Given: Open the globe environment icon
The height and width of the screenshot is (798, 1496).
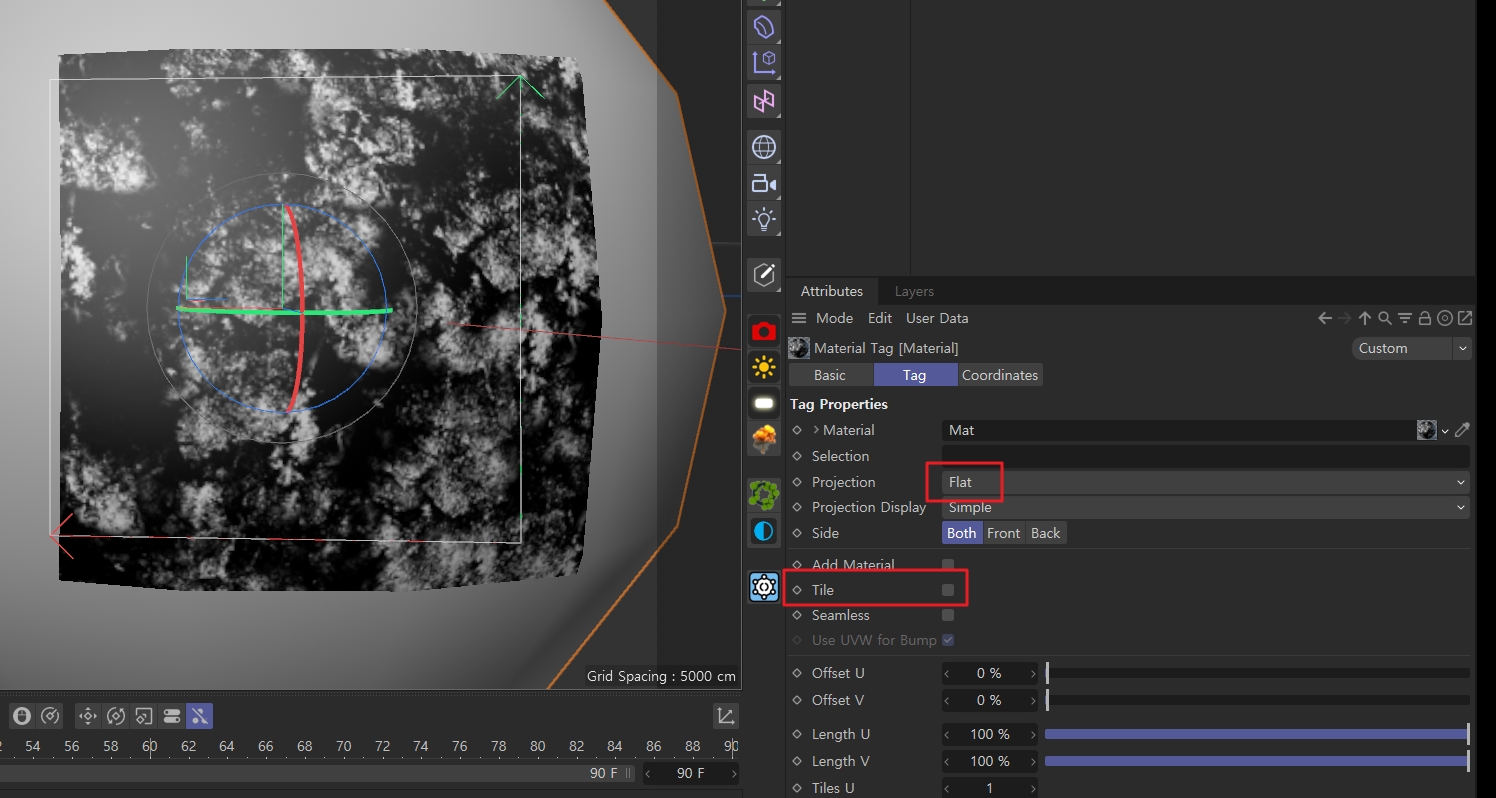Looking at the screenshot, I should coord(764,147).
